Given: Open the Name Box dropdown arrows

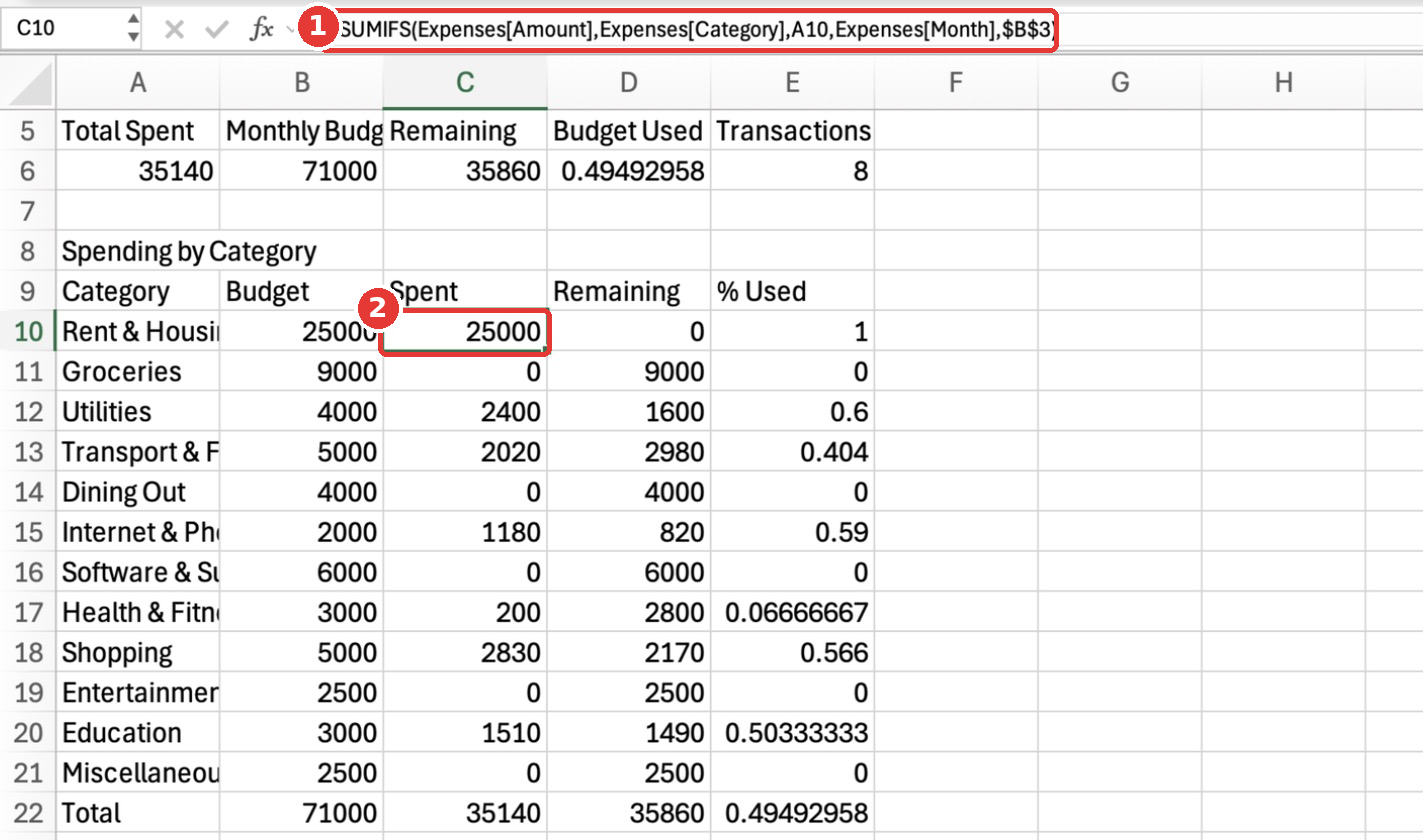Looking at the screenshot, I should [134, 29].
